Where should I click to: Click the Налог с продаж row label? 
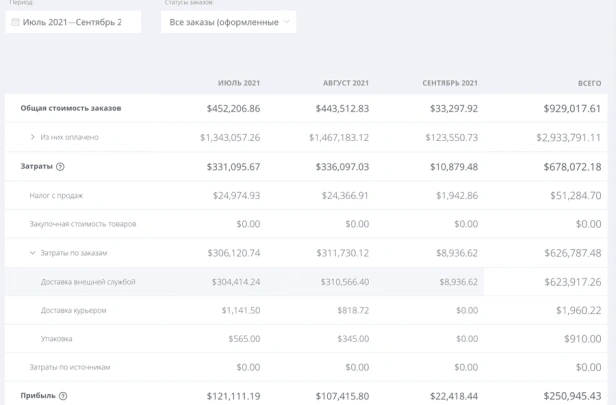coord(56,196)
